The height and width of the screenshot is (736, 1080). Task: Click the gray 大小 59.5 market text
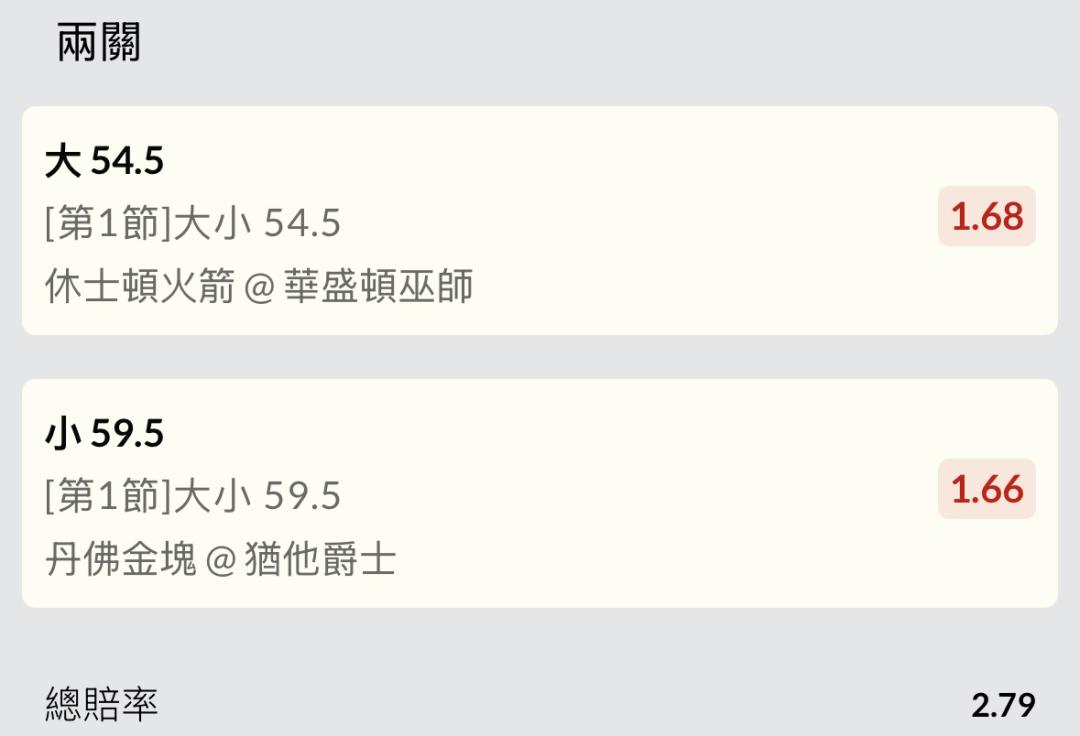click(258, 497)
